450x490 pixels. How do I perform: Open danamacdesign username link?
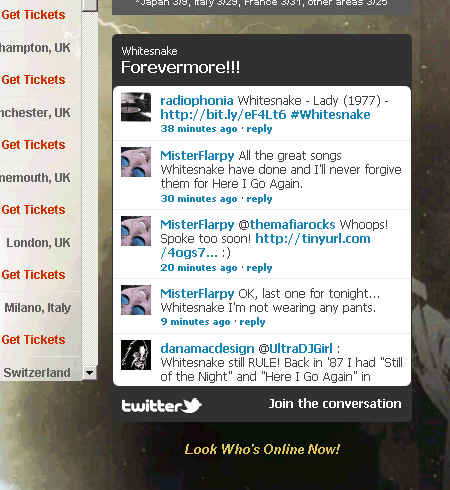click(x=207, y=349)
